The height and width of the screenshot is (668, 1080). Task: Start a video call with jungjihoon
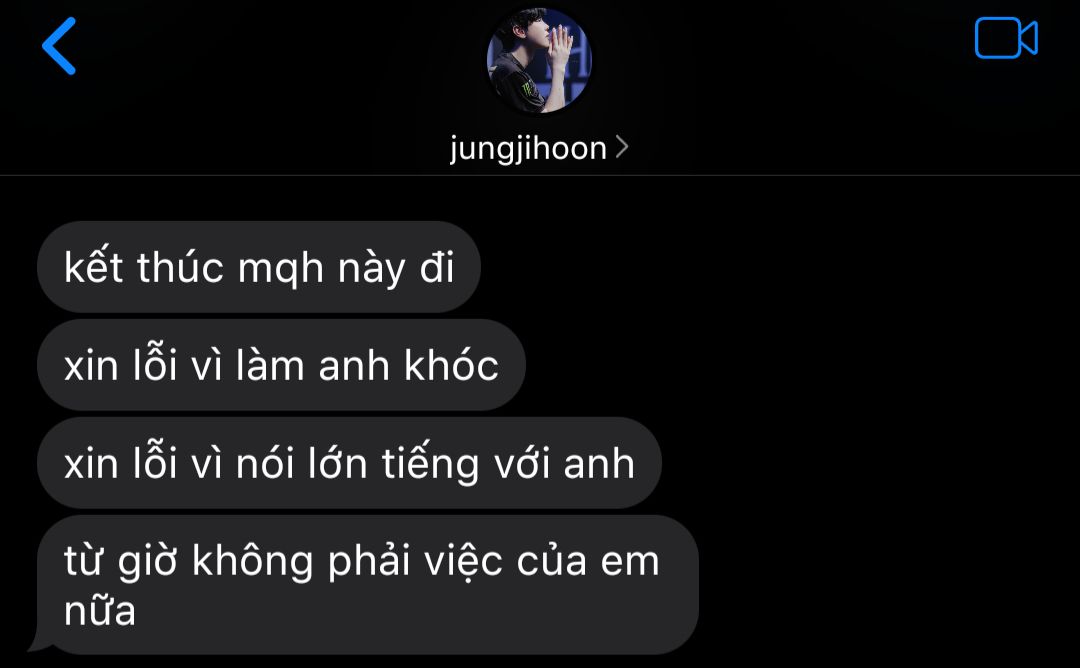tap(1006, 38)
